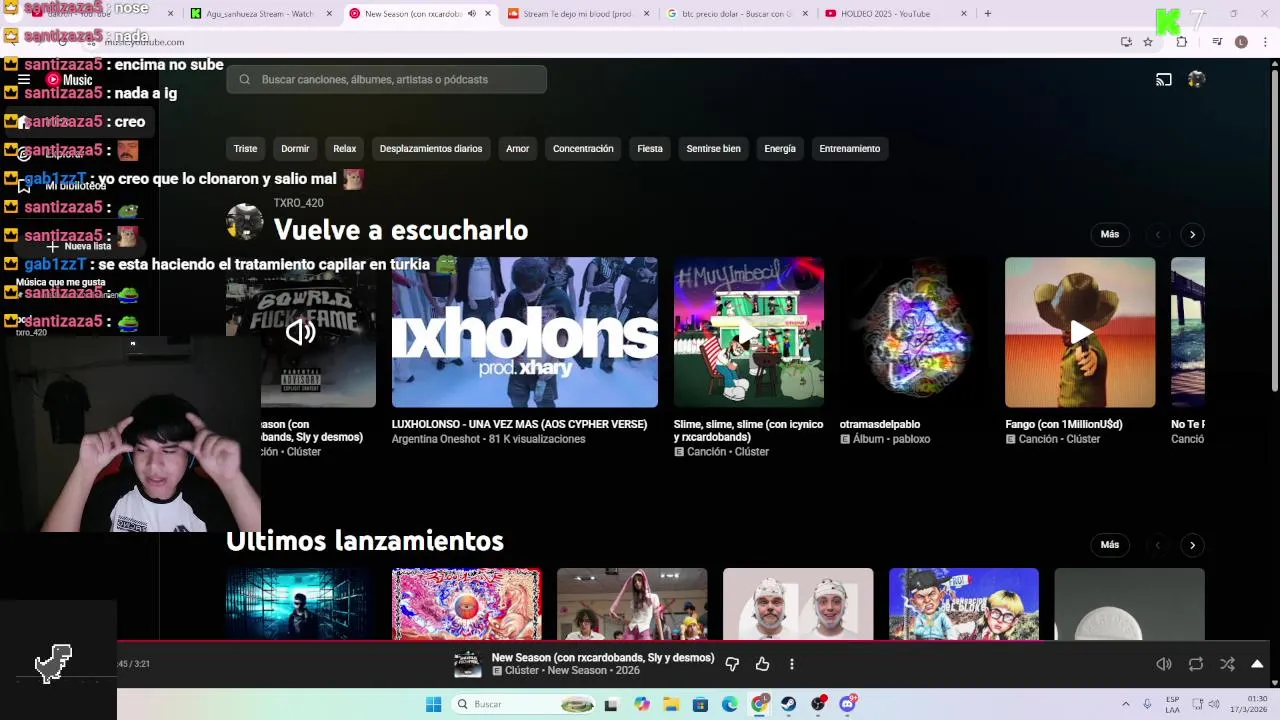
Task: Play Fango cowboy hat thumbnail
Action: [x=1080, y=332]
